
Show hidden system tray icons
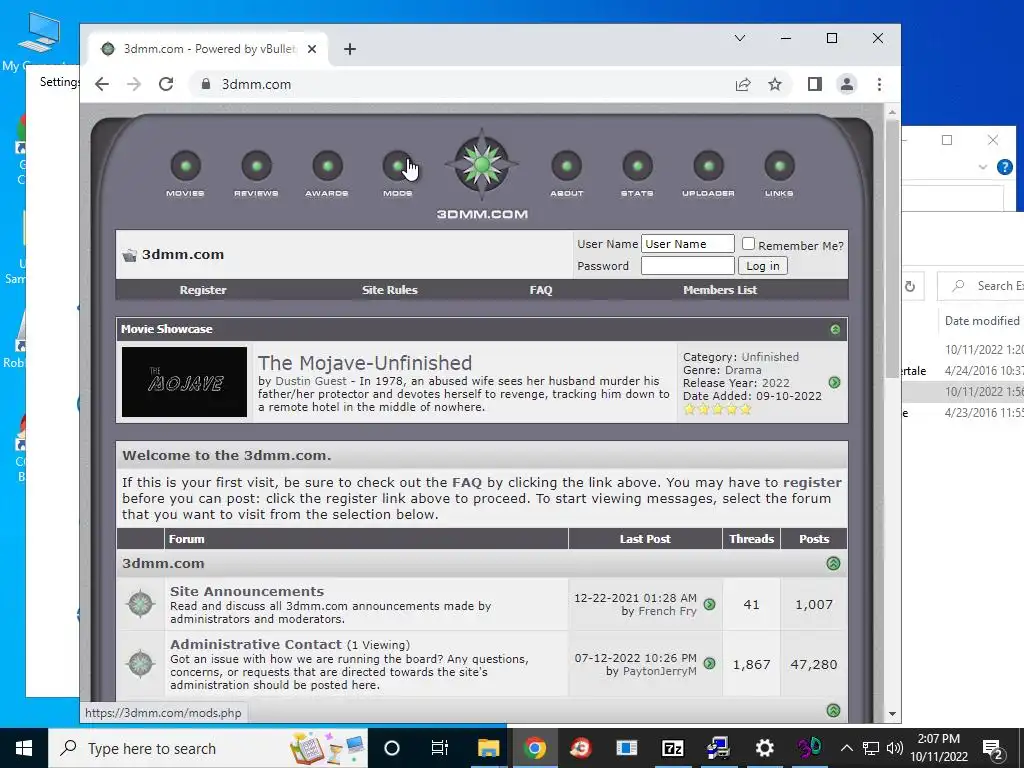pyautogui.click(x=846, y=748)
